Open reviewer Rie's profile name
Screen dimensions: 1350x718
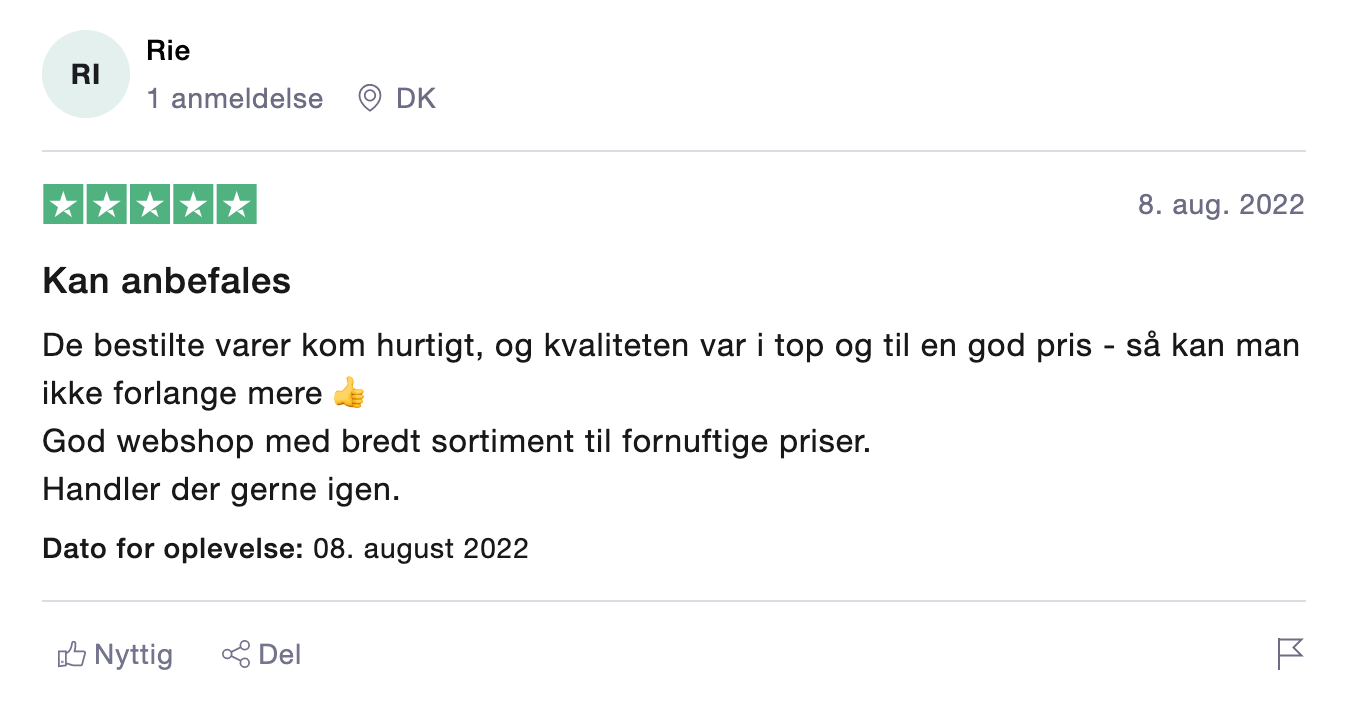(x=168, y=51)
